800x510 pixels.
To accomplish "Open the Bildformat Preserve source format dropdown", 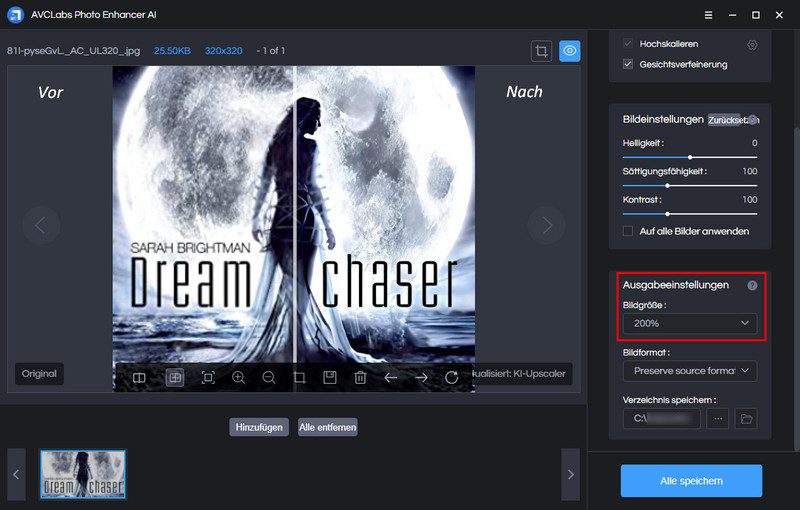I will pos(690,371).
